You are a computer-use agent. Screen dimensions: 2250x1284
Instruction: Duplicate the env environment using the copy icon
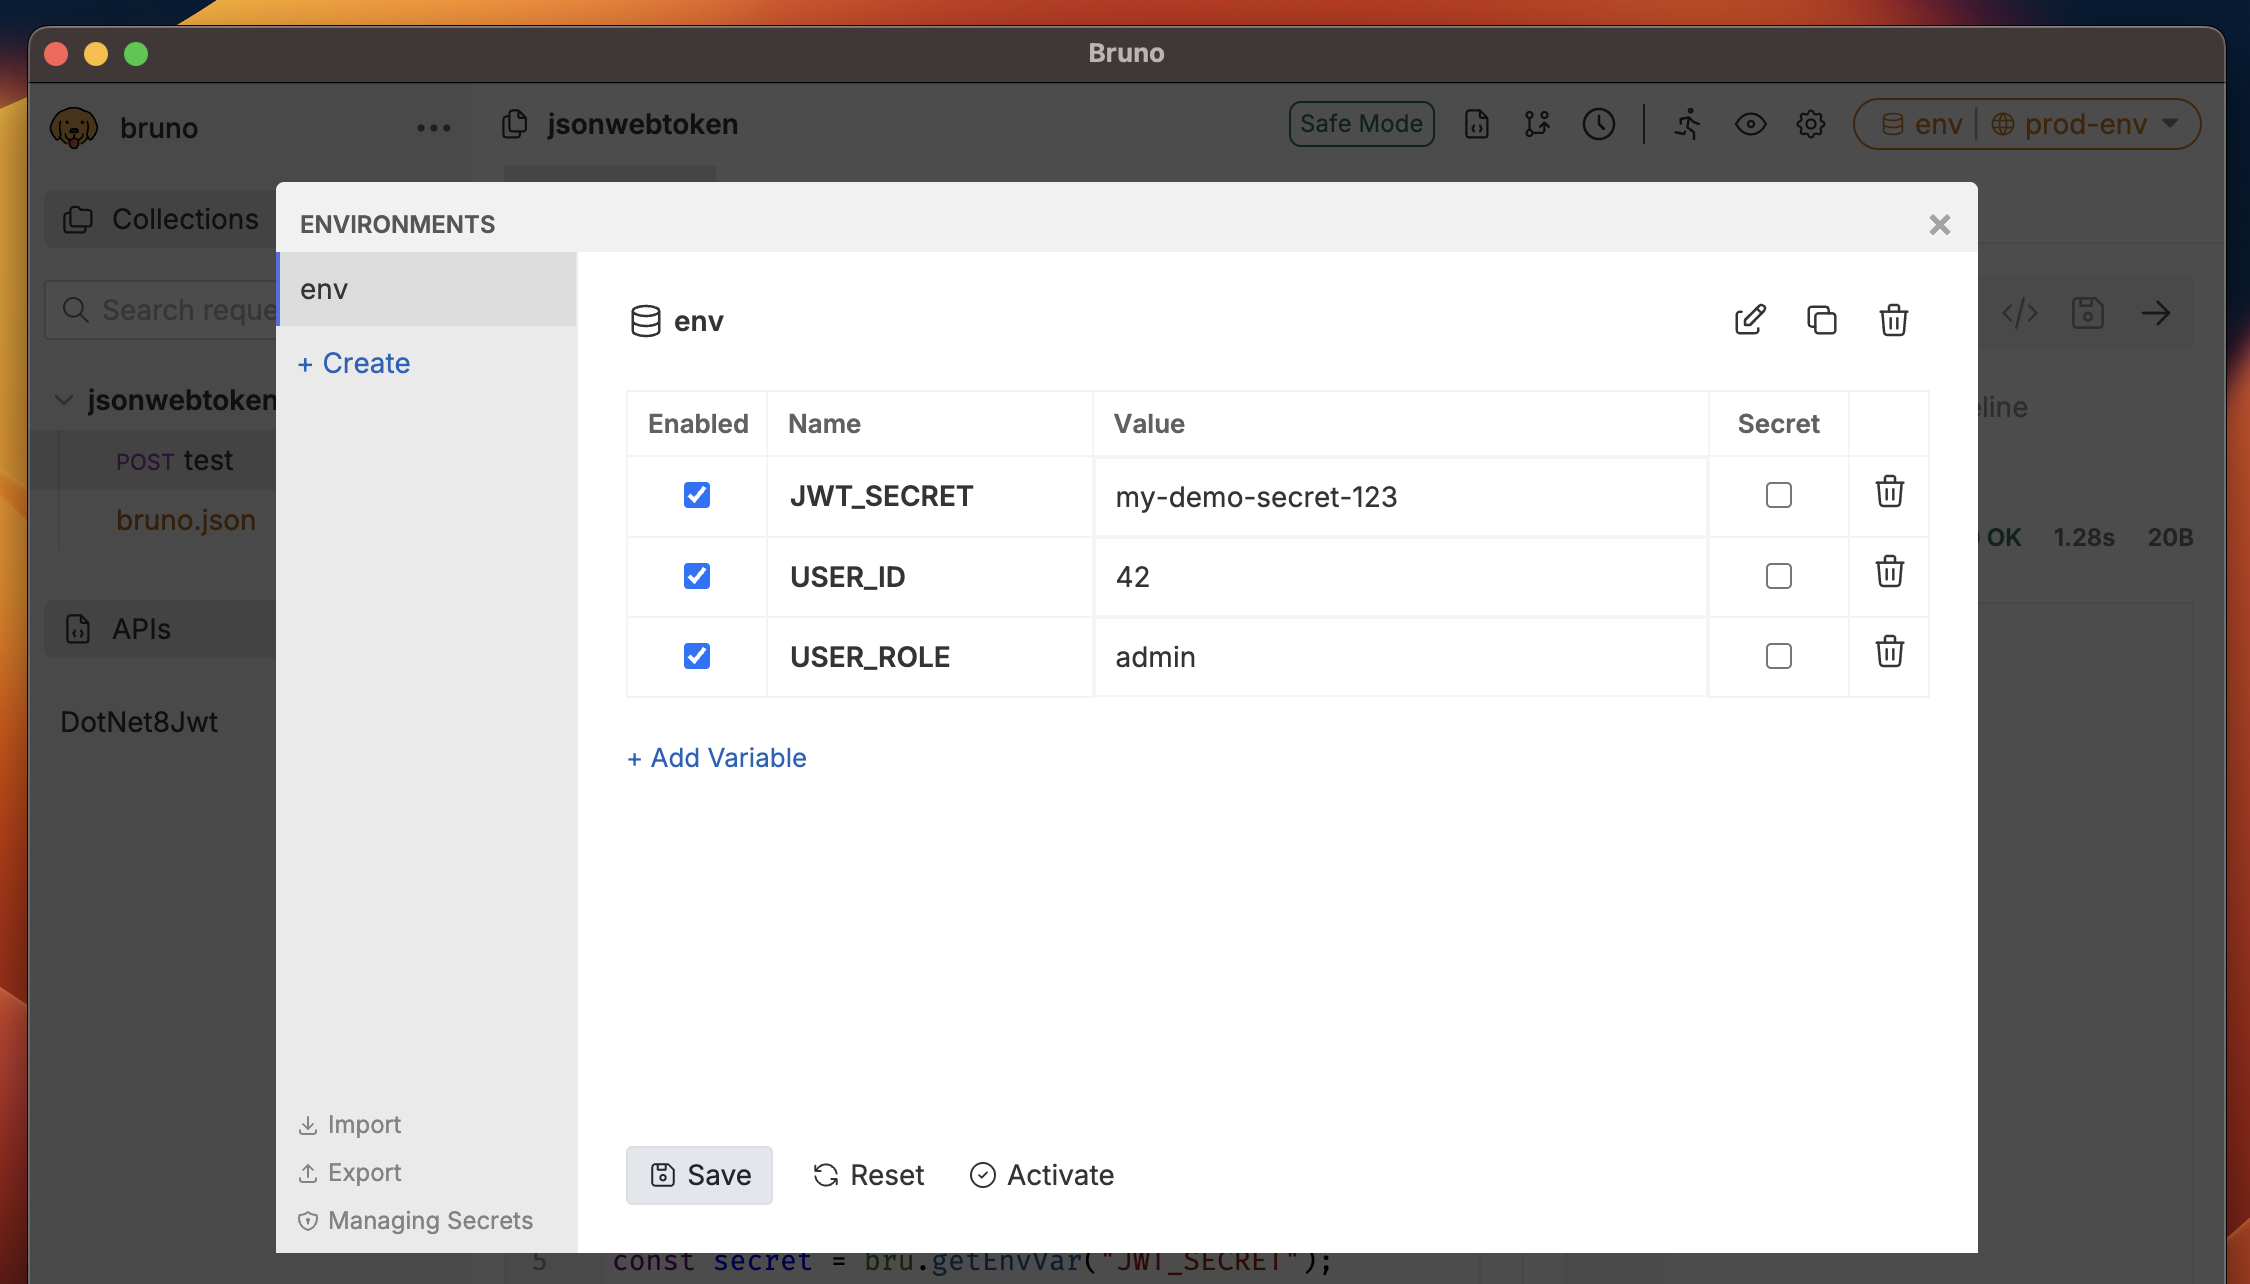click(1821, 320)
